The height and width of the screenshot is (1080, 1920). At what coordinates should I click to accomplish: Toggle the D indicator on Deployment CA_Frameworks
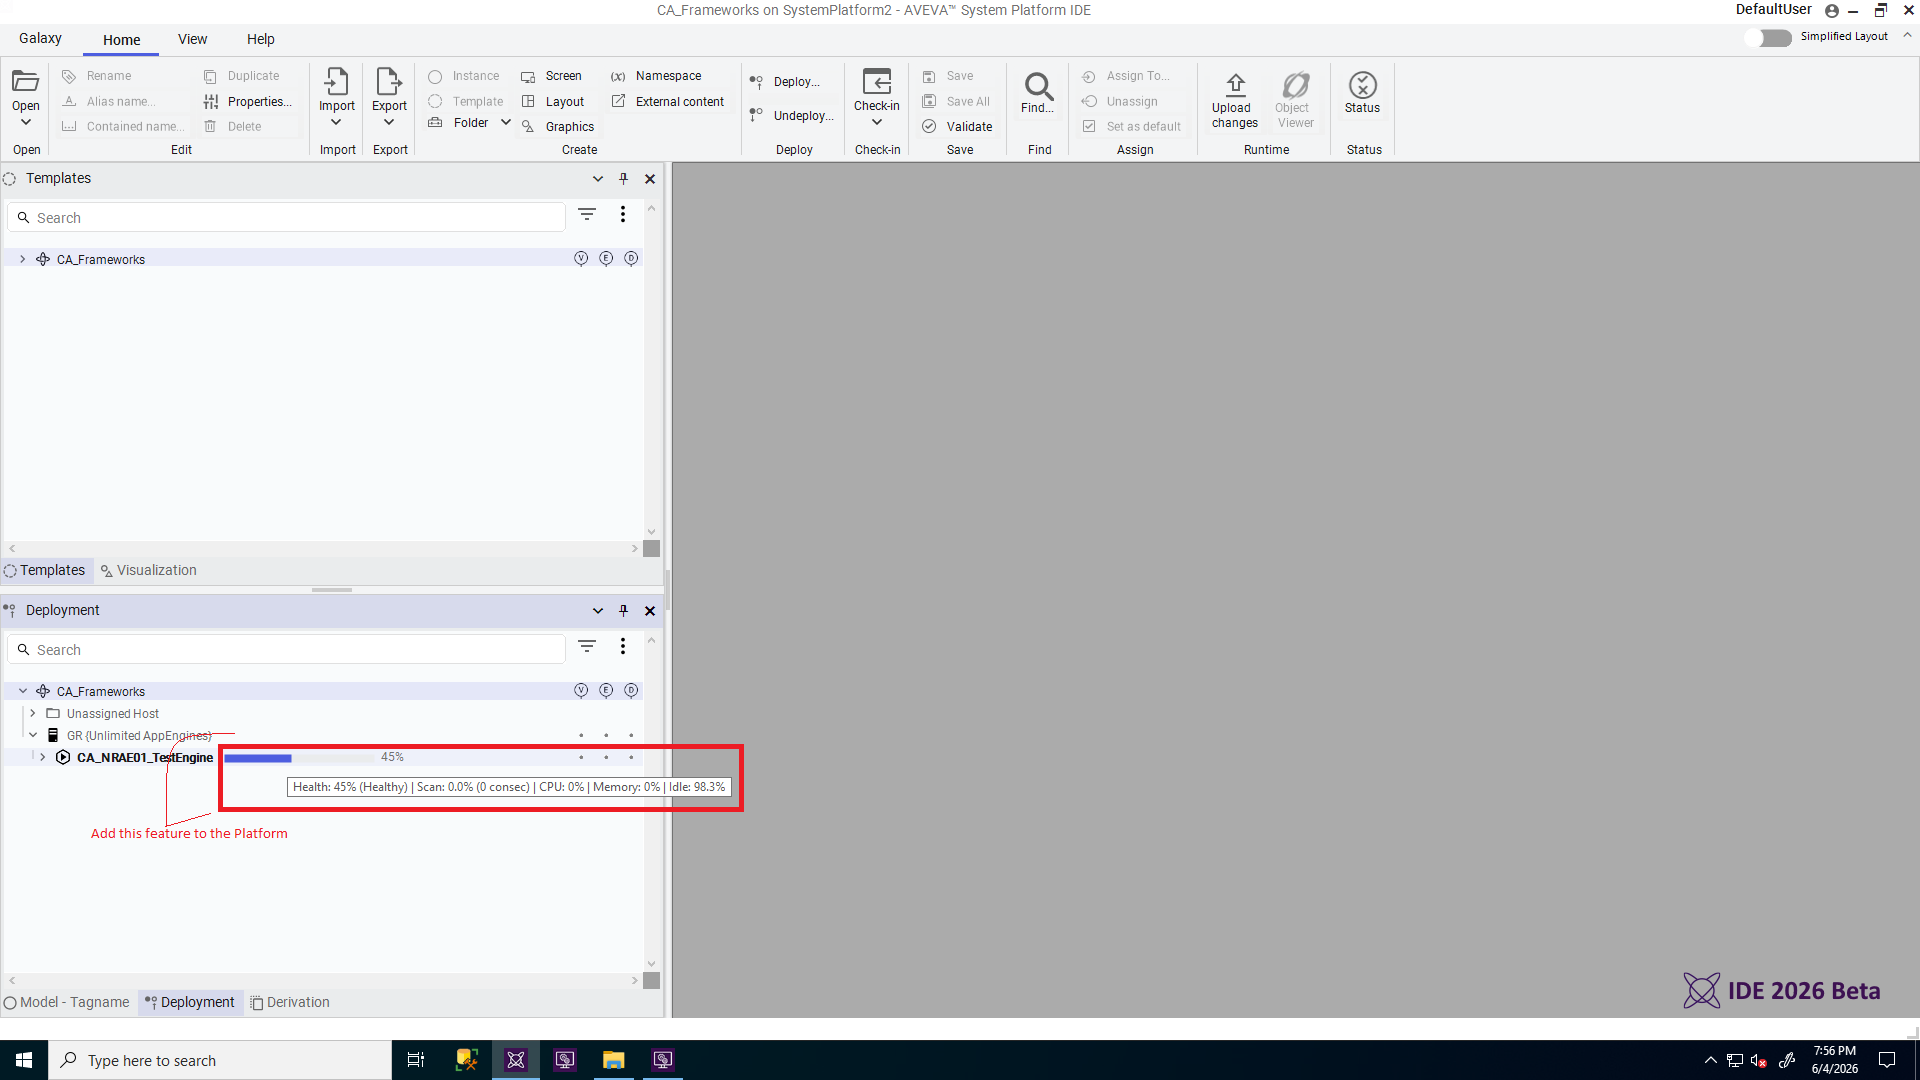pyautogui.click(x=631, y=691)
